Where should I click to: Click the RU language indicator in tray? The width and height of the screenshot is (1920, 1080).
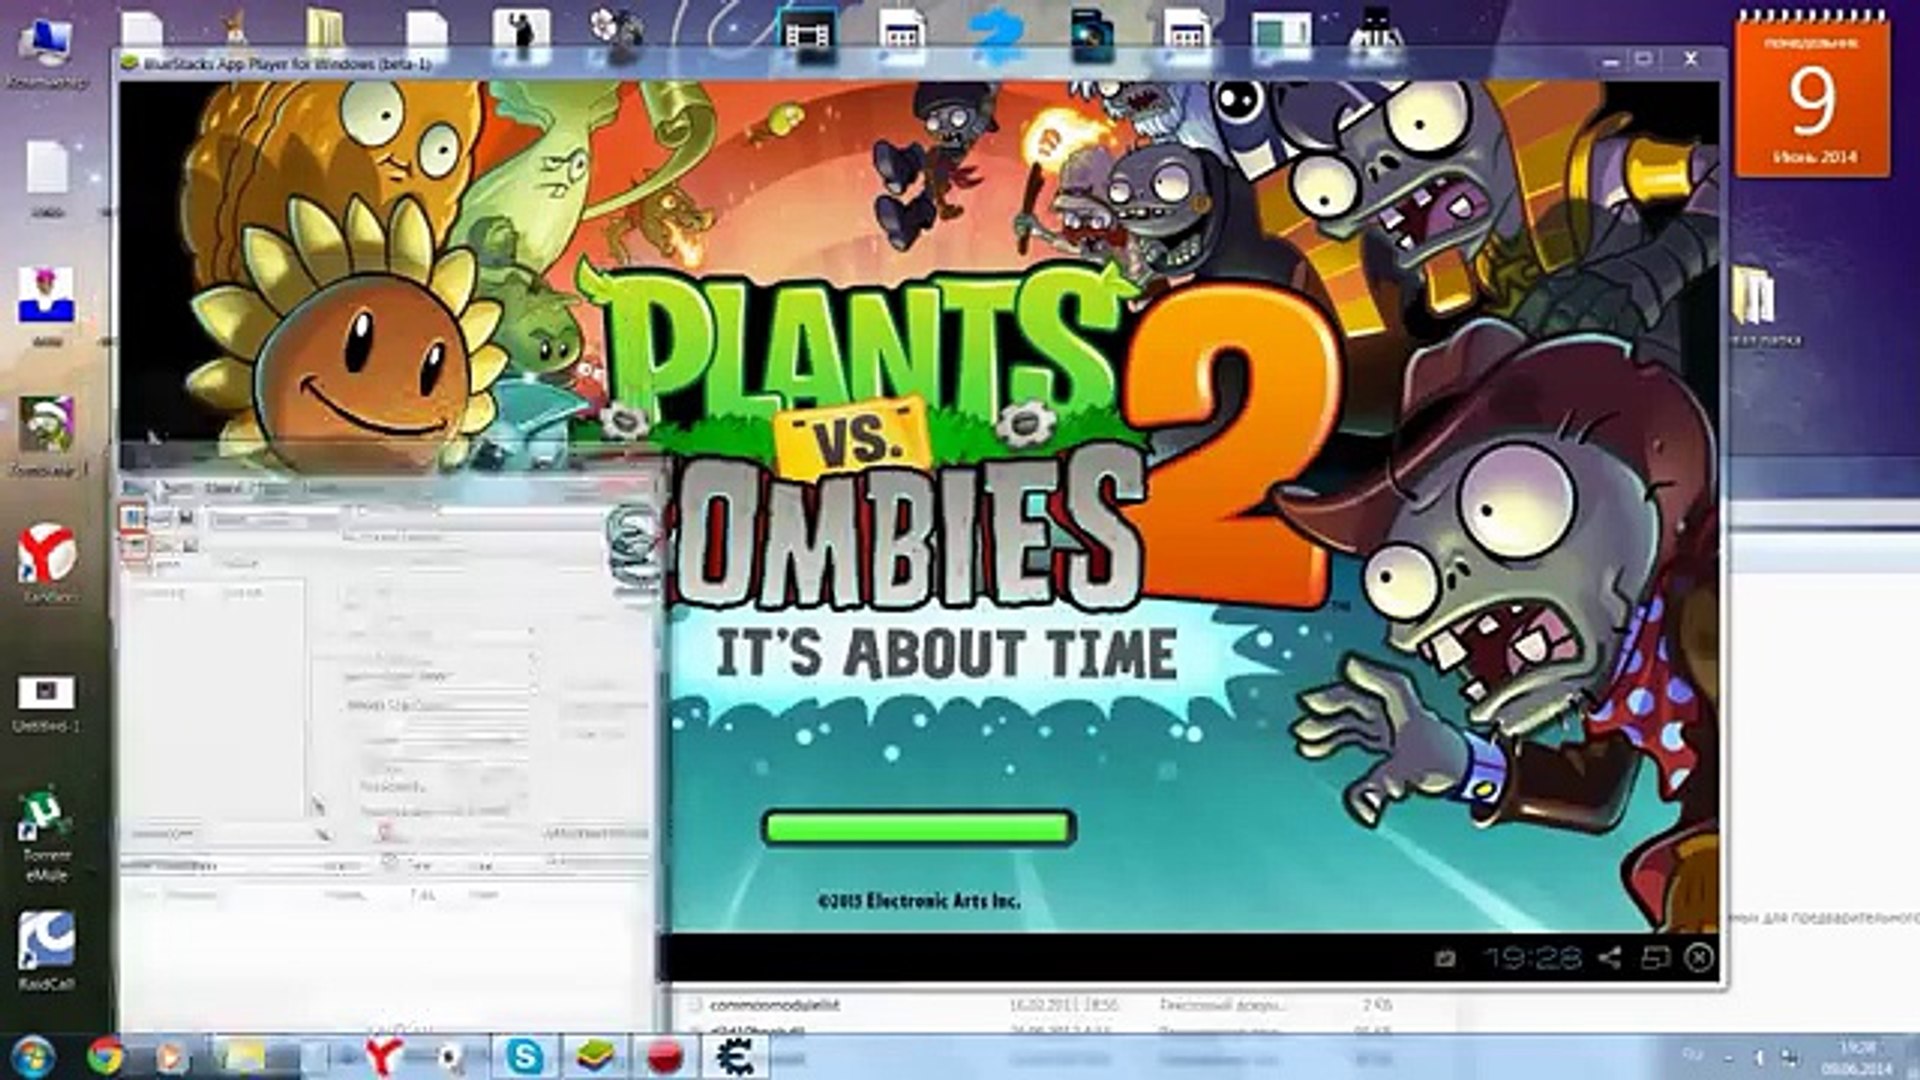pos(1692,1055)
